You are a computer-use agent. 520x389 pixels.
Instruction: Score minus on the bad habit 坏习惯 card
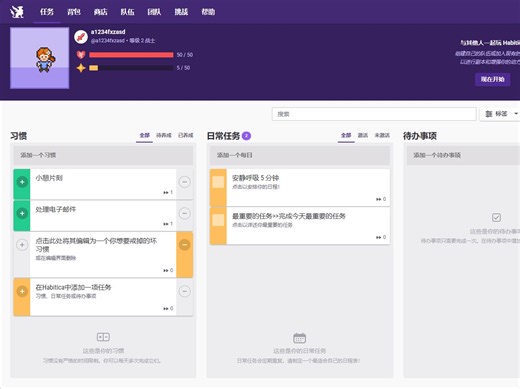pyautogui.click(x=184, y=245)
